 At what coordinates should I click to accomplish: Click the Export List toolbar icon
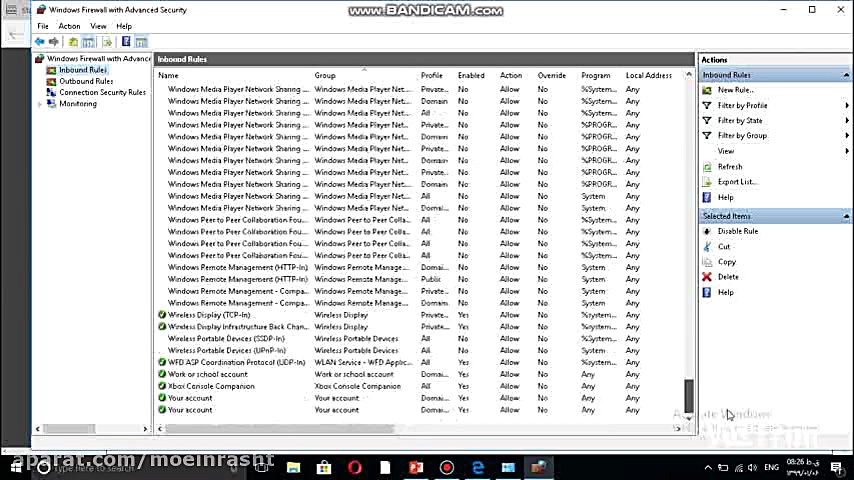pos(107,42)
